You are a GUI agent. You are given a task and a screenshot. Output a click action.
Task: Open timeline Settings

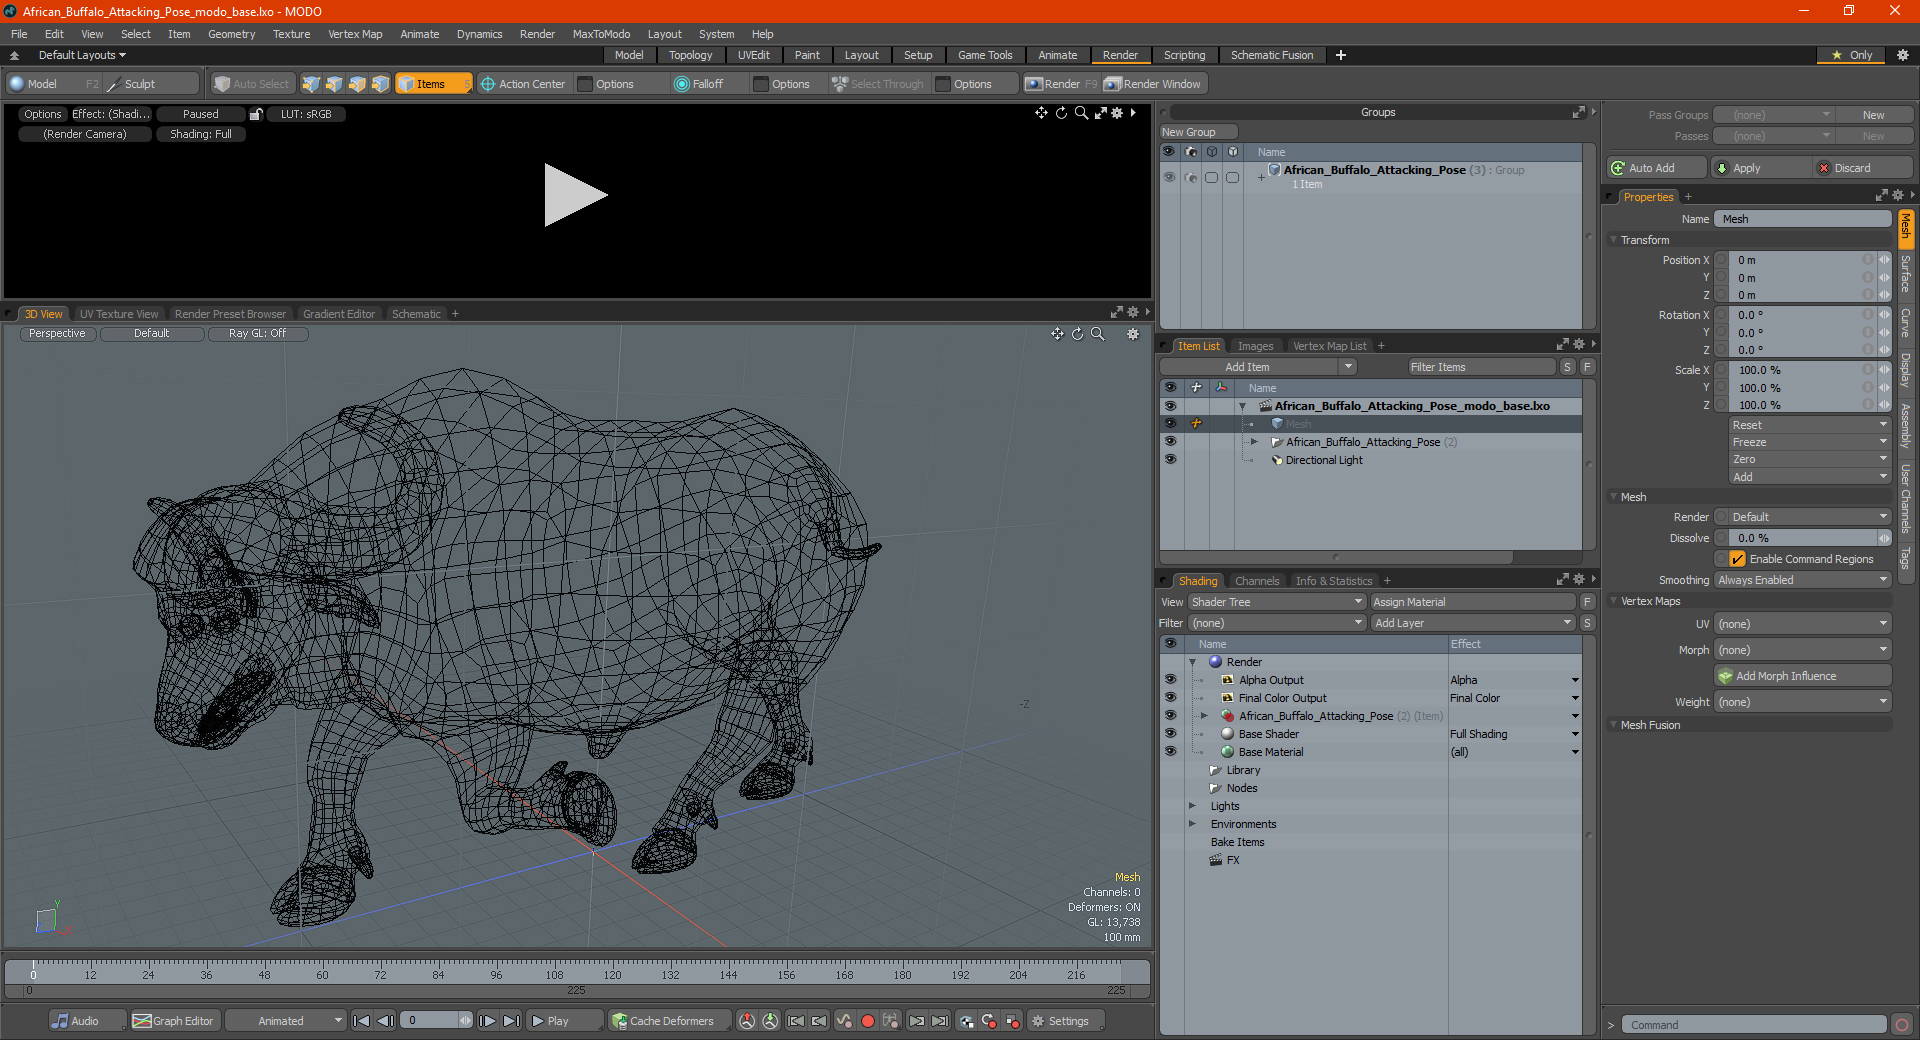click(1066, 1021)
